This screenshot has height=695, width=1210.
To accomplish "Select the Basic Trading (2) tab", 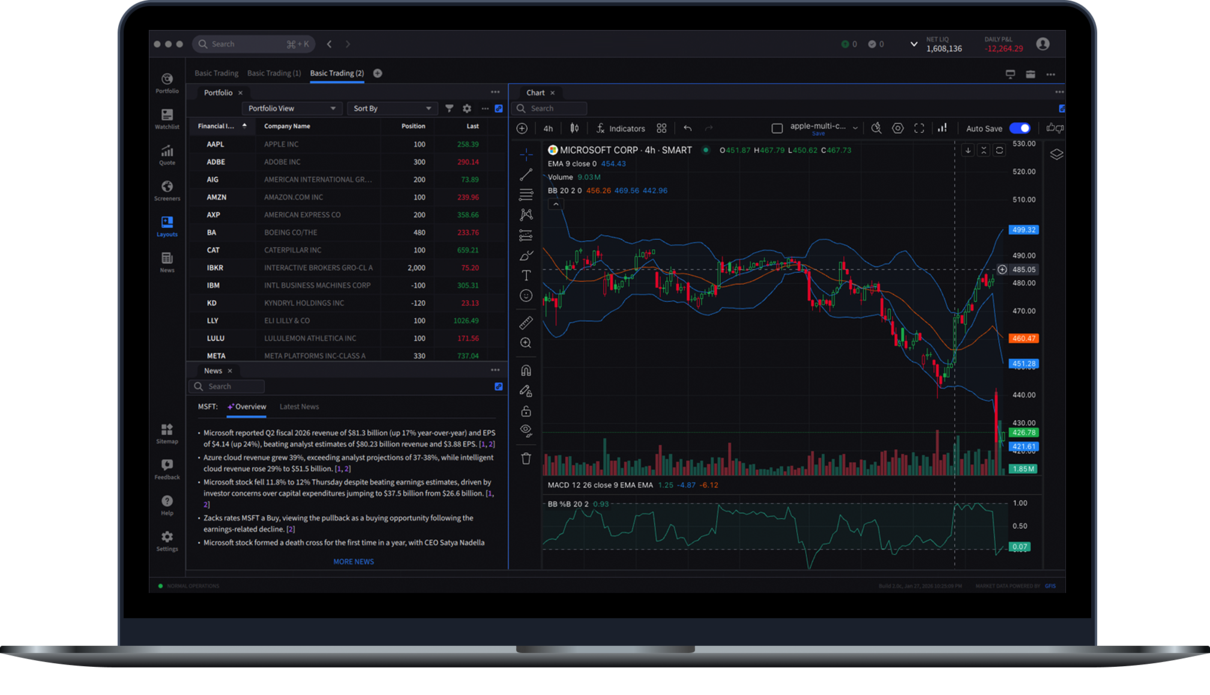I will point(337,73).
